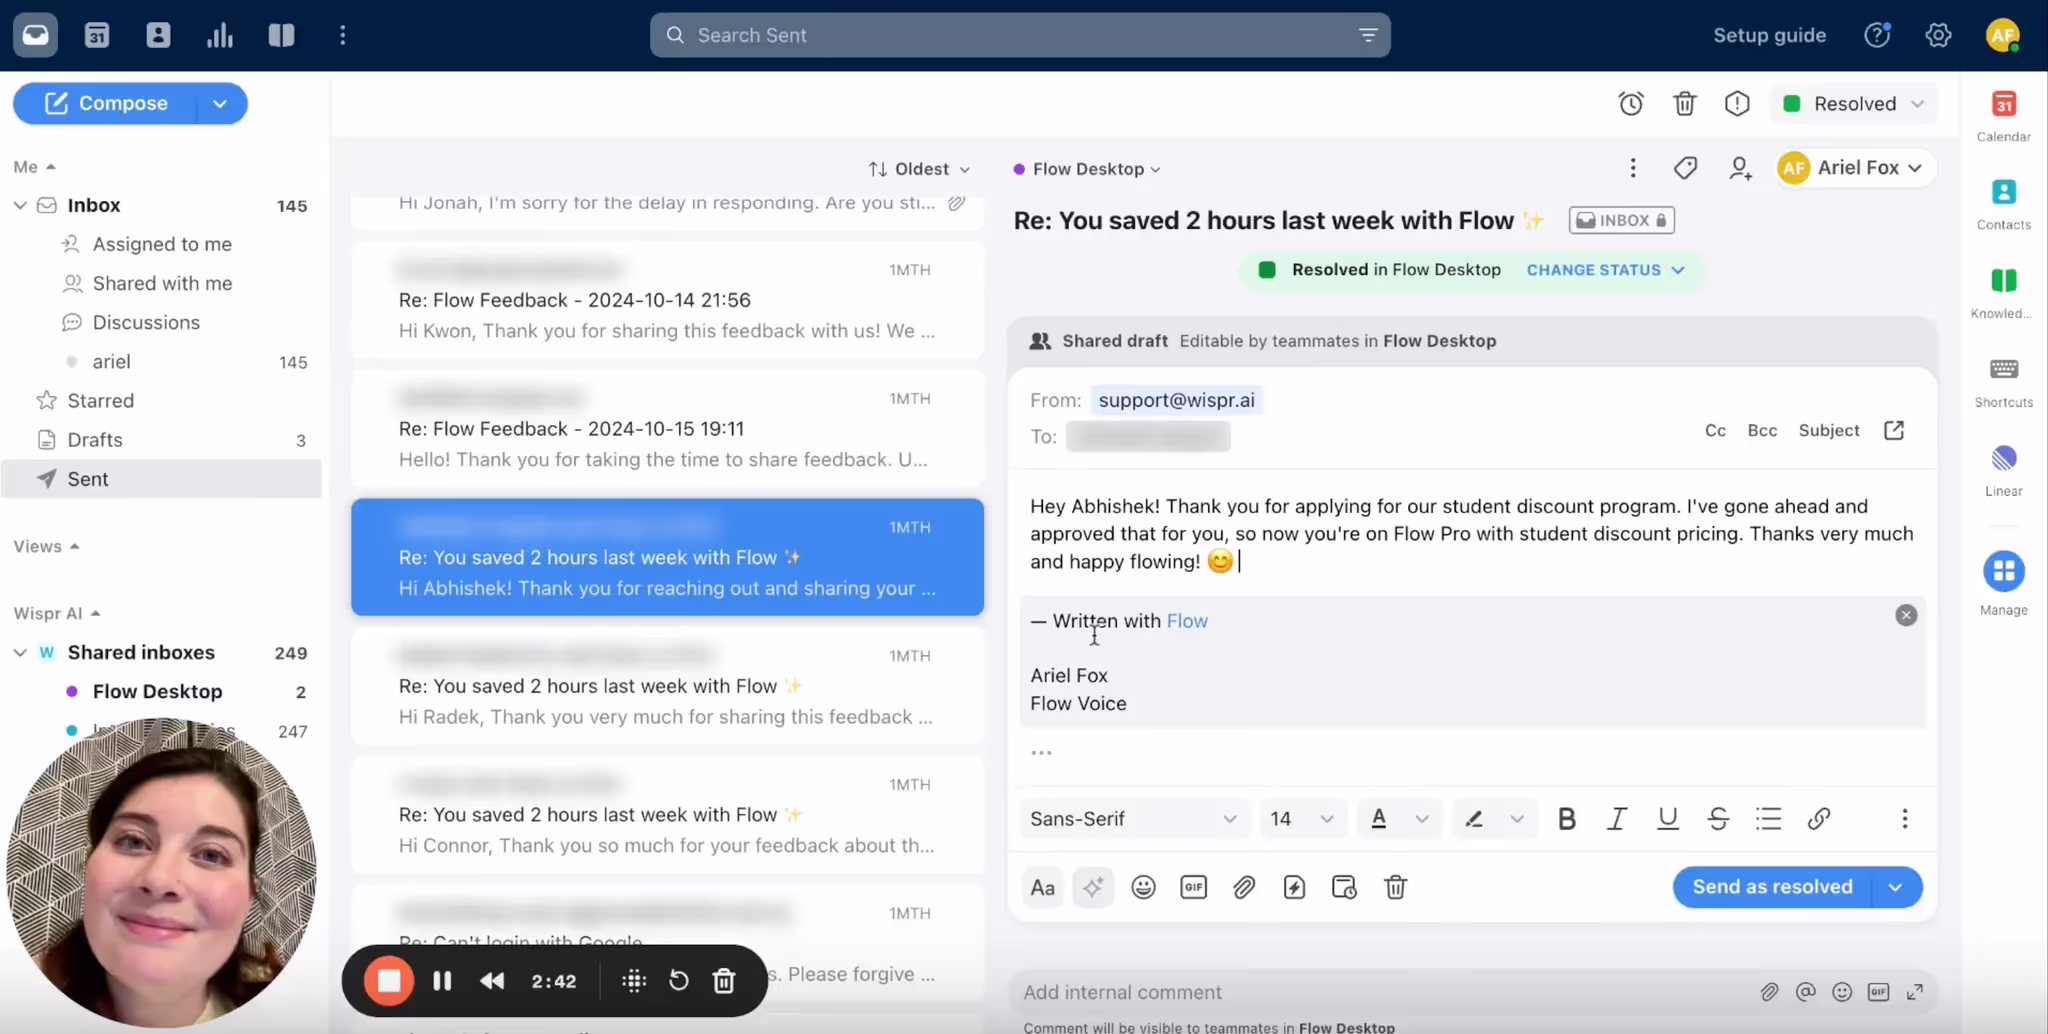The height and width of the screenshot is (1034, 2048).
Task: Open the calendar icon in top navigation bar
Action: point(97,35)
